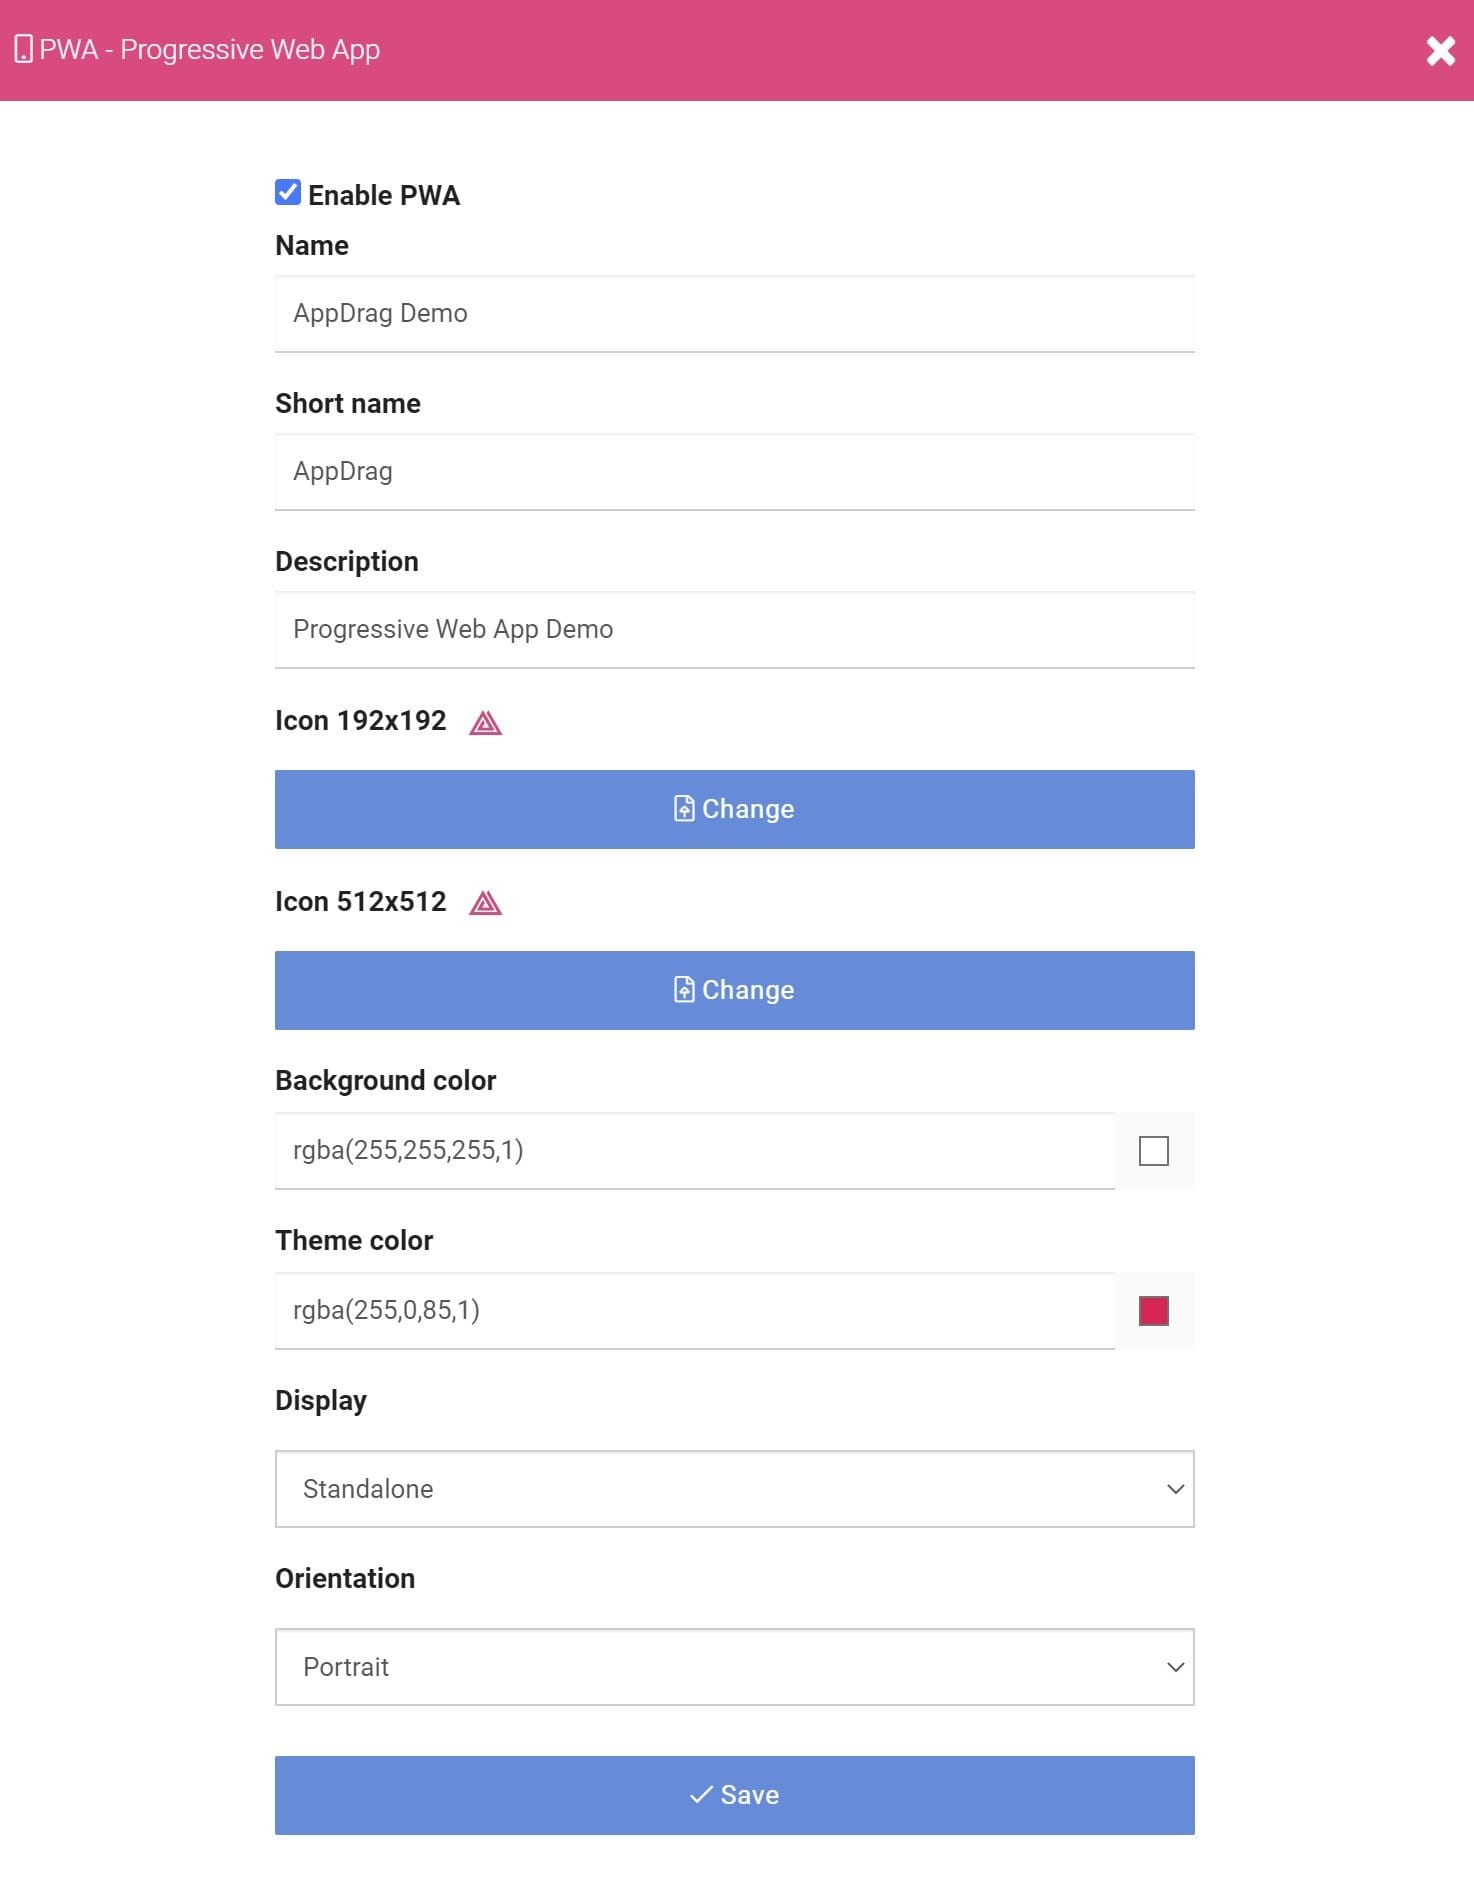Click Change button for Icon 512x512
Viewport: 1474px width, 1900px height.
(x=734, y=990)
